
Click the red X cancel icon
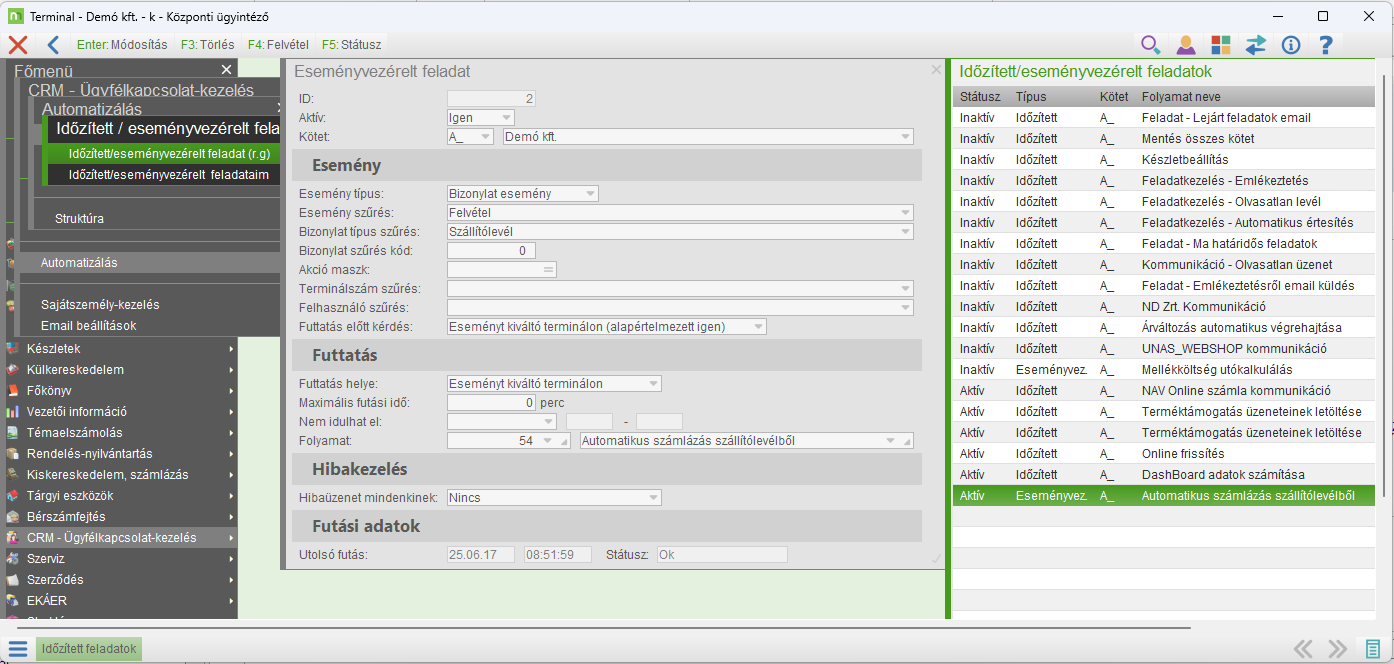(x=18, y=45)
